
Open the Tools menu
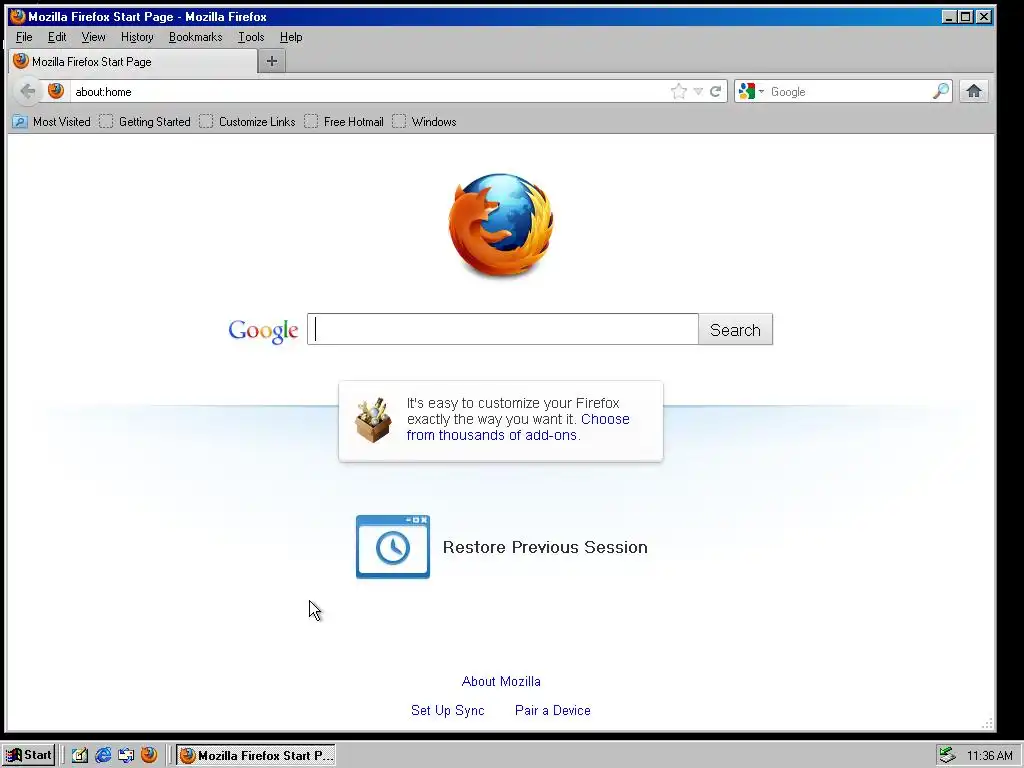tap(251, 37)
